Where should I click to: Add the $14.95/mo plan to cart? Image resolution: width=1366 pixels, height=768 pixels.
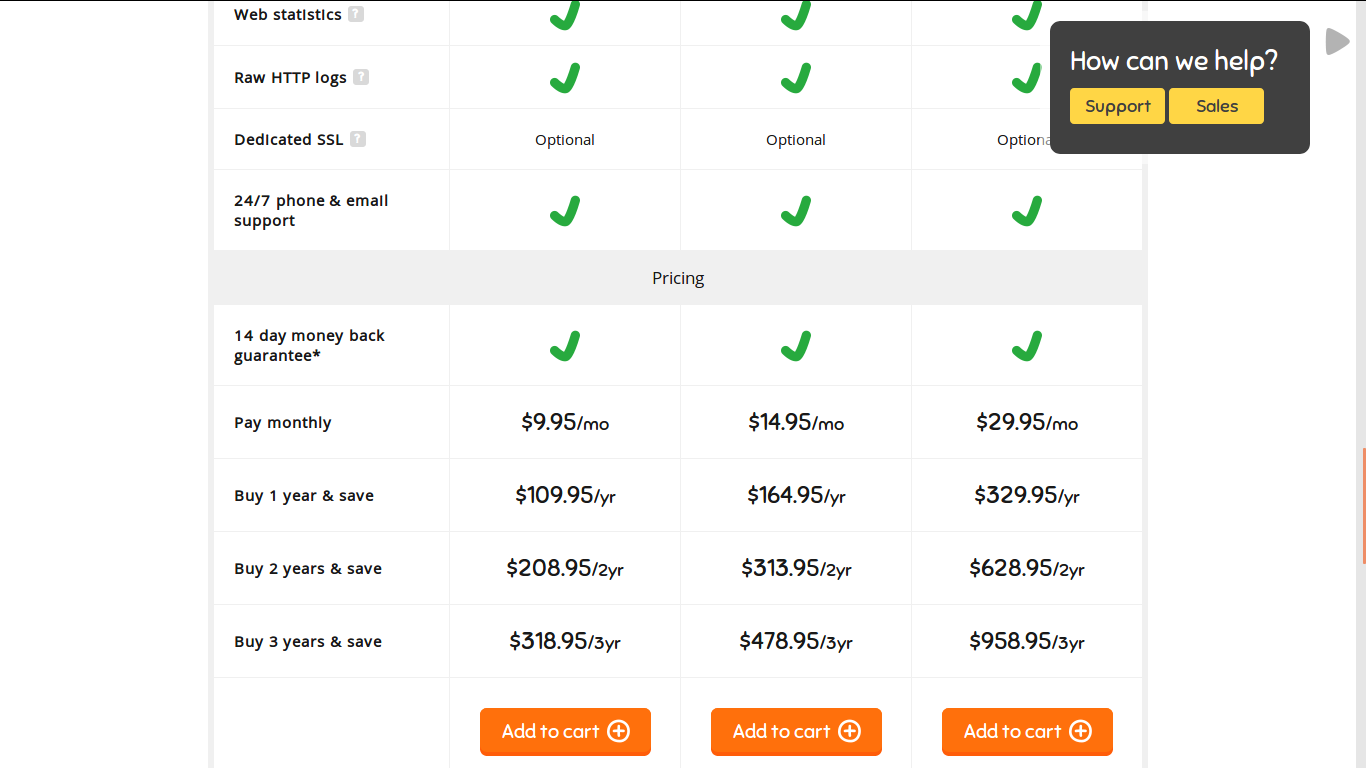pos(796,731)
